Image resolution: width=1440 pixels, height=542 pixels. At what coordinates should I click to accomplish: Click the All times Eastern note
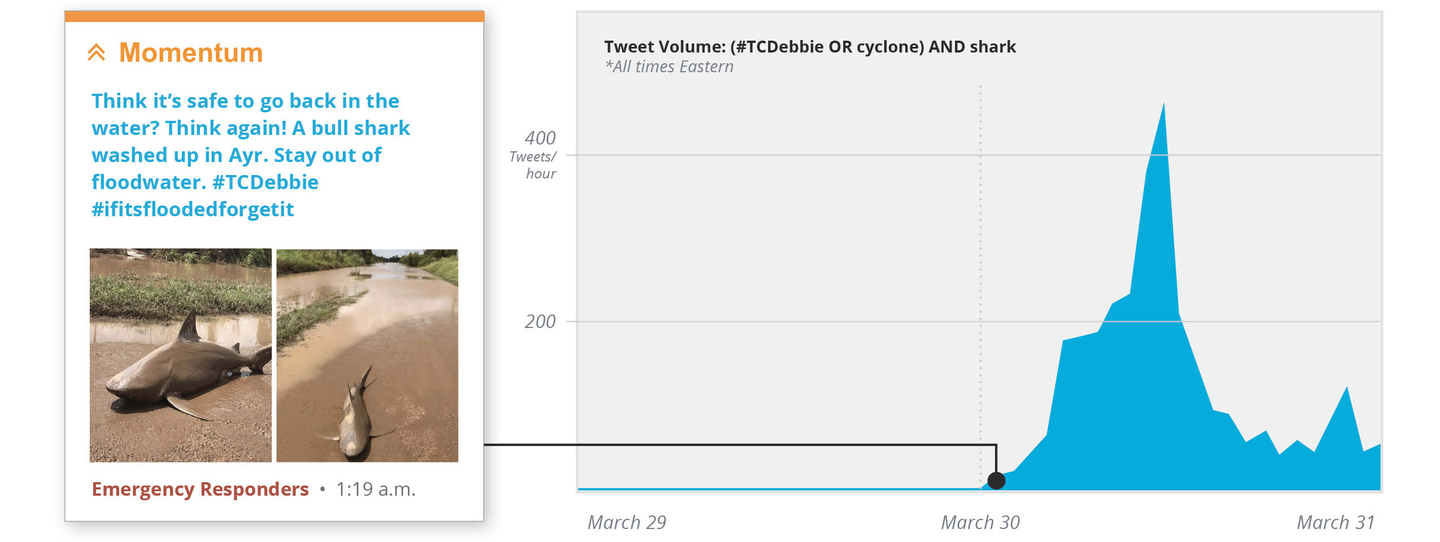pos(669,67)
